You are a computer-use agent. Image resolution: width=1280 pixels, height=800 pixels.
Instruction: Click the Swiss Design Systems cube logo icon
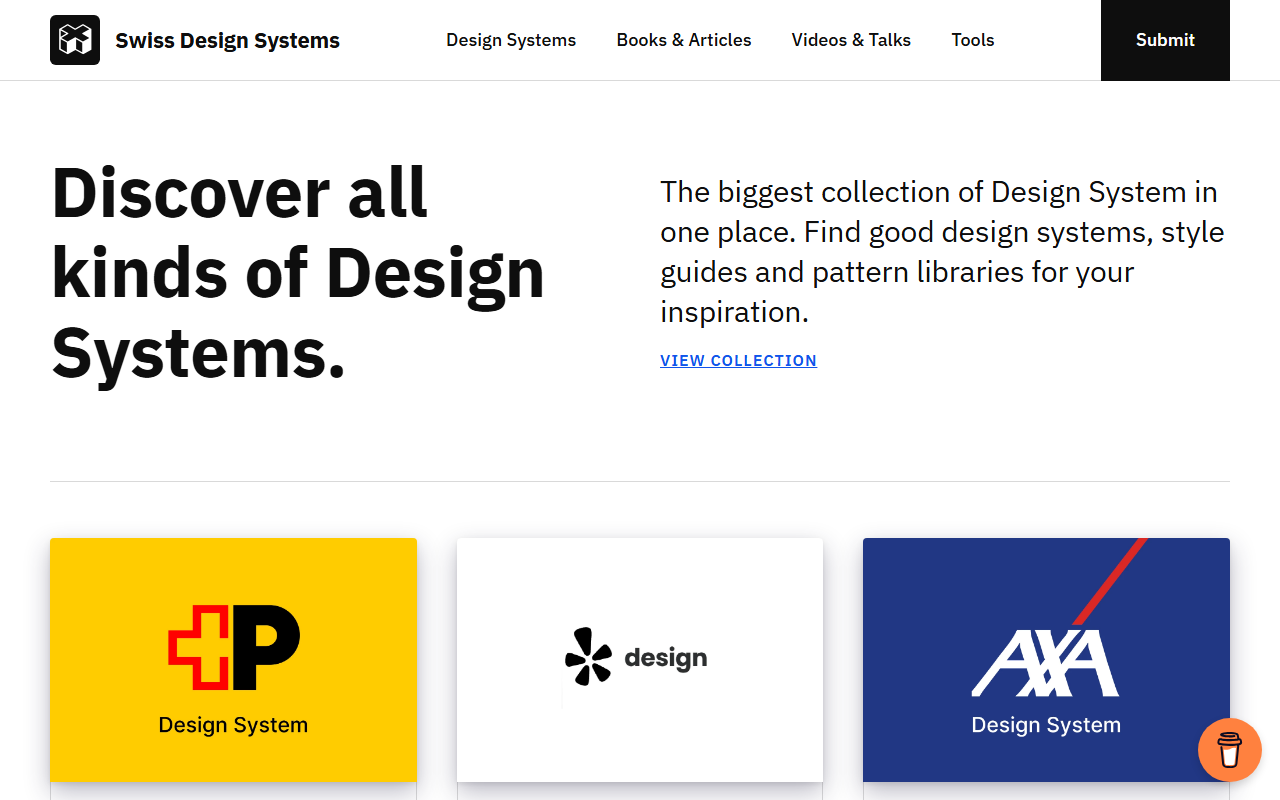[x=75, y=40]
